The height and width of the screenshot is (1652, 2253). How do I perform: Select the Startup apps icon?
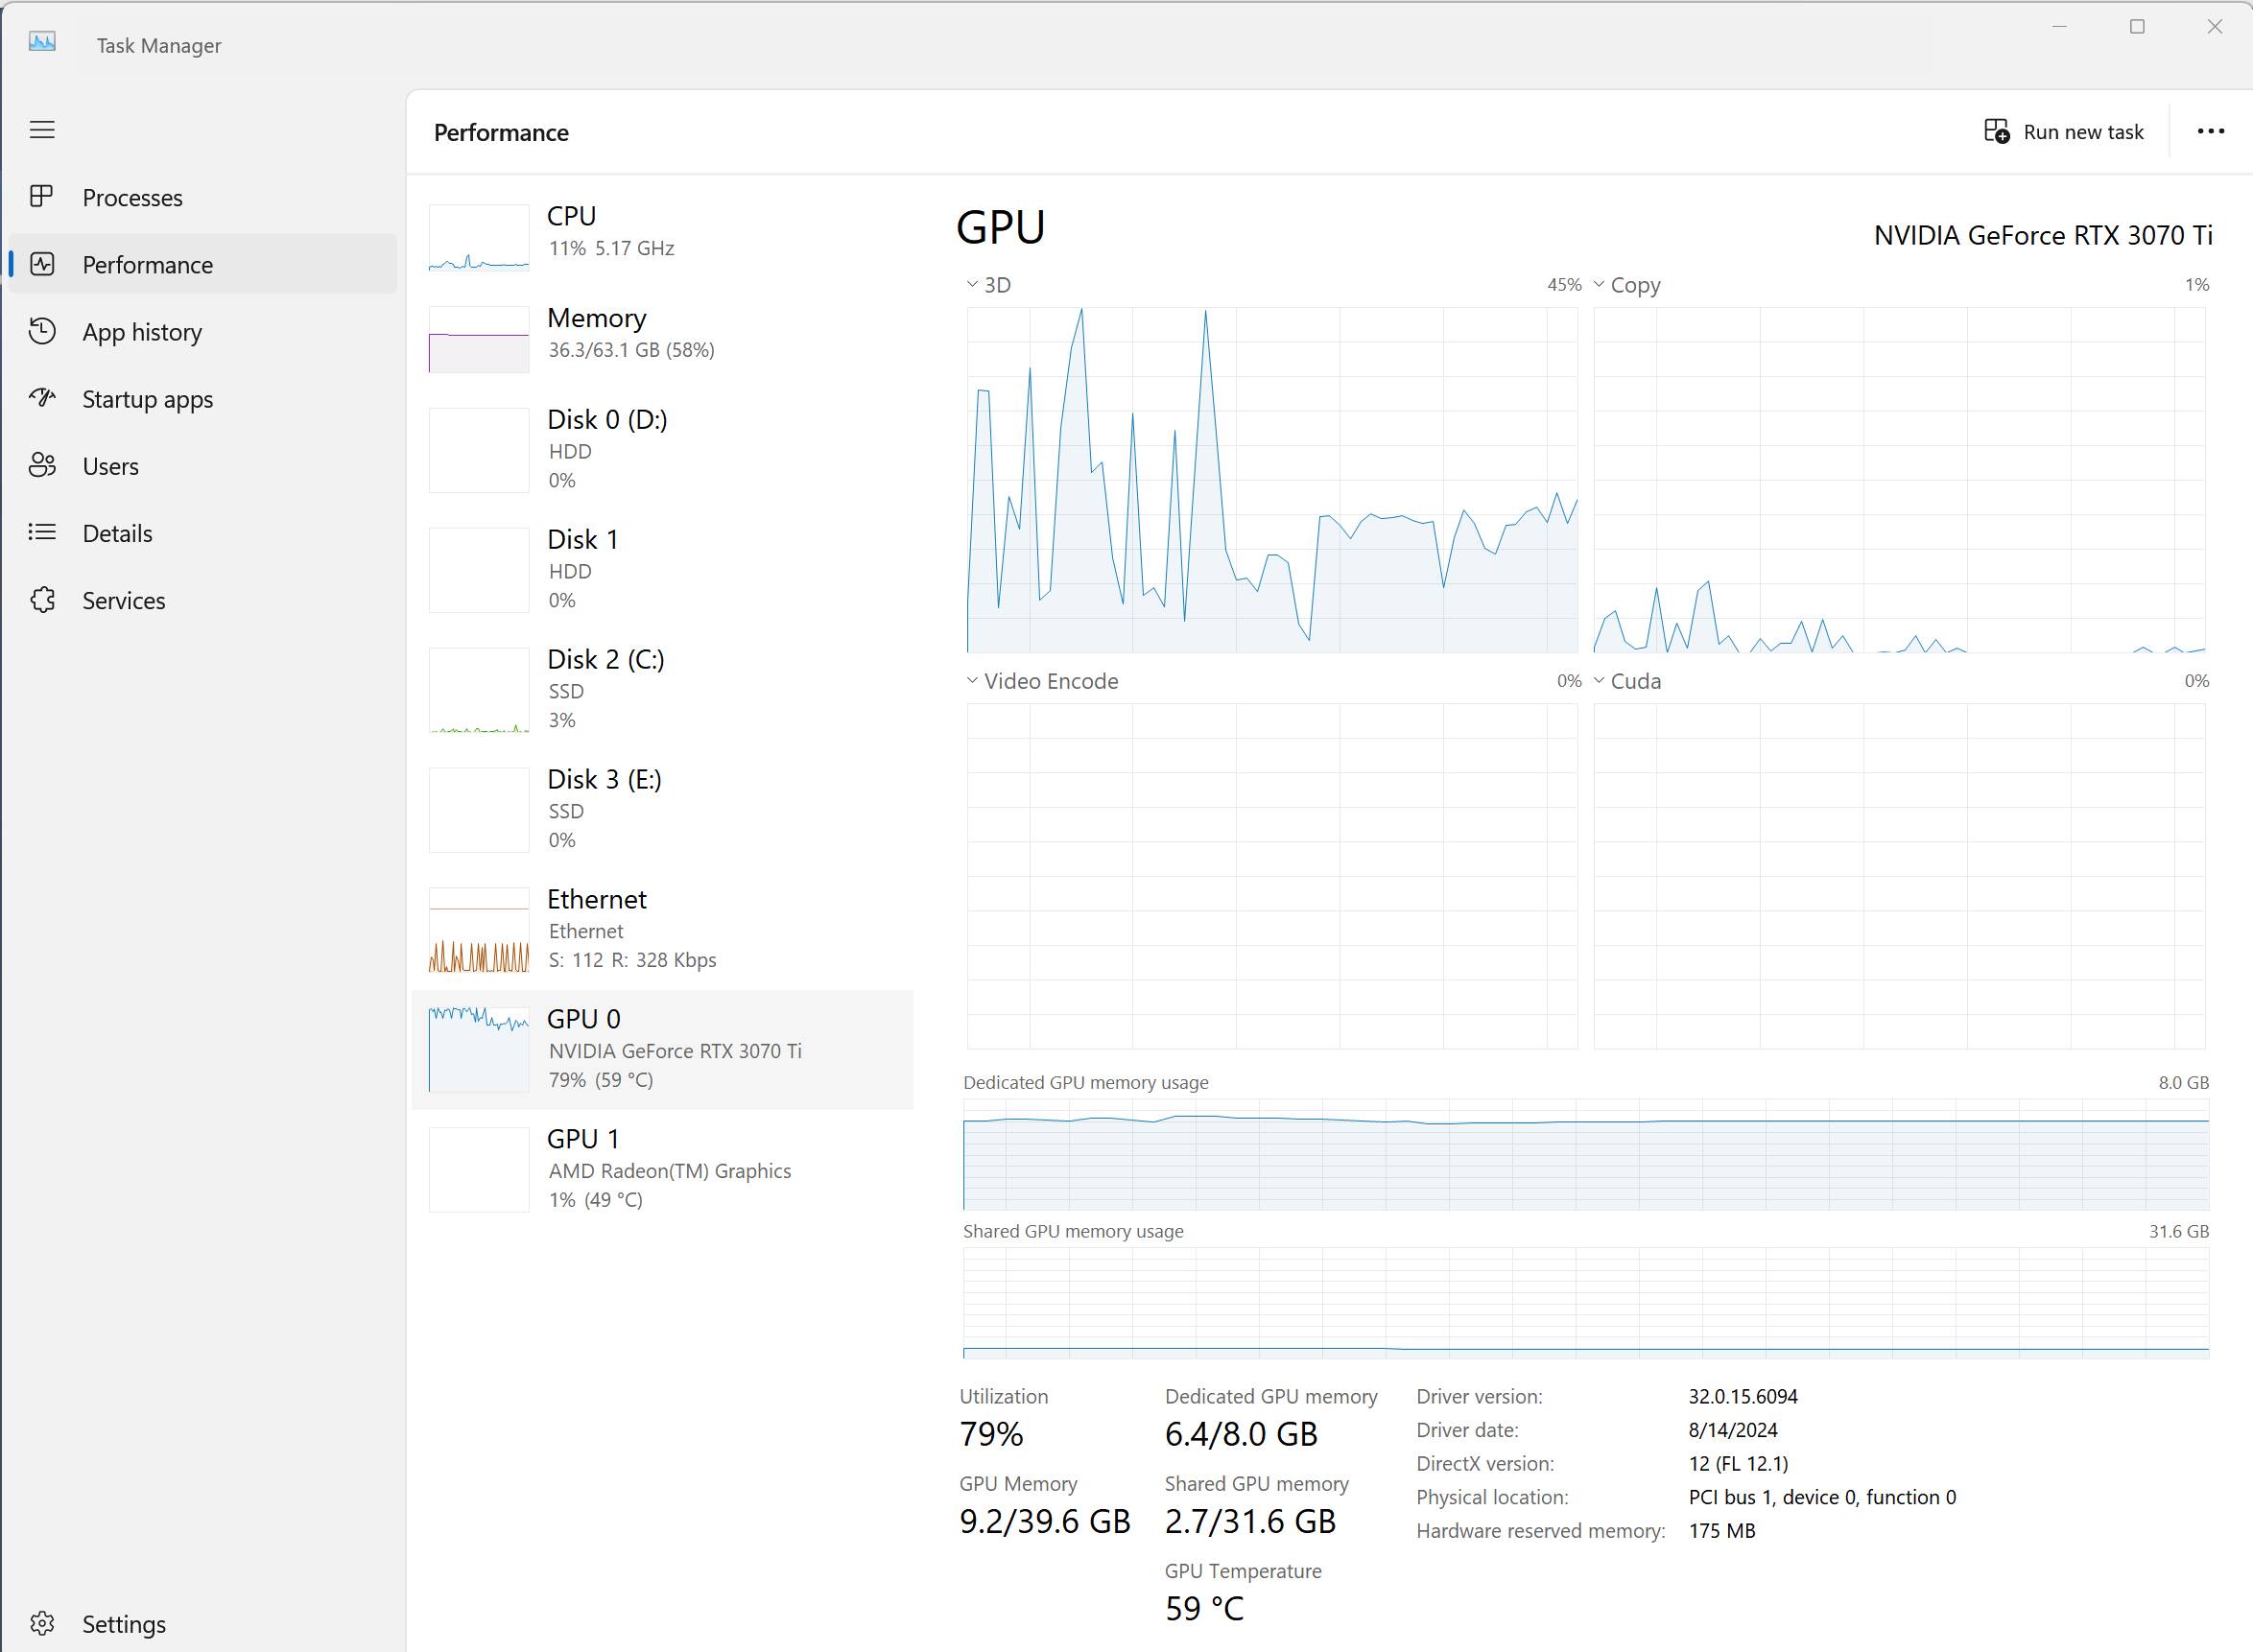tap(42, 398)
